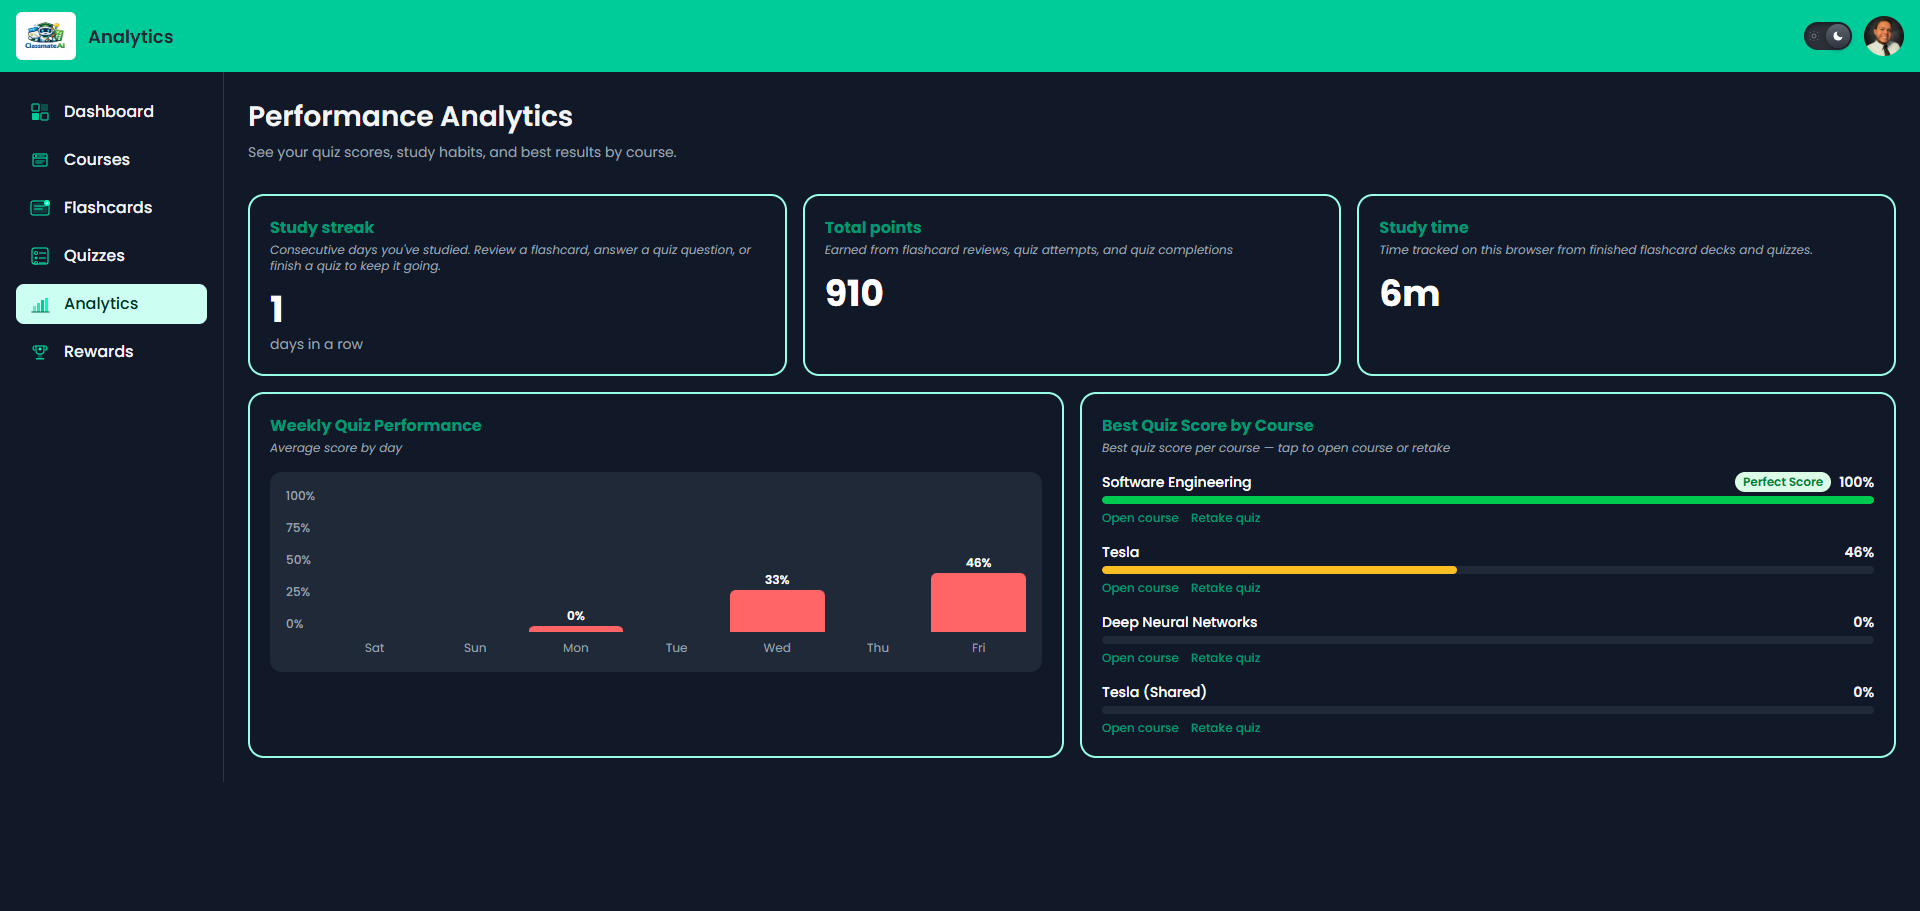Click the Analytics bar chart icon

click(40, 304)
